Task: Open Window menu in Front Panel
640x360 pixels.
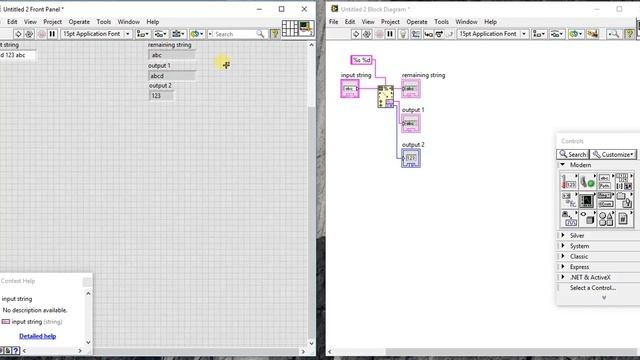Action: tap(129, 22)
